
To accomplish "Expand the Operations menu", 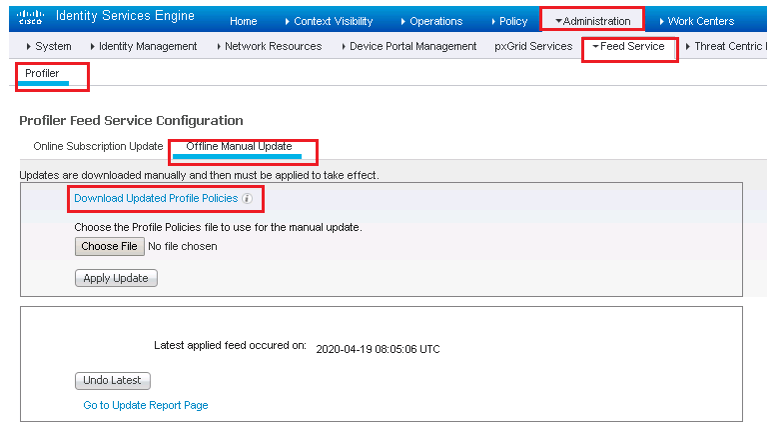I will click(x=431, y=21).
